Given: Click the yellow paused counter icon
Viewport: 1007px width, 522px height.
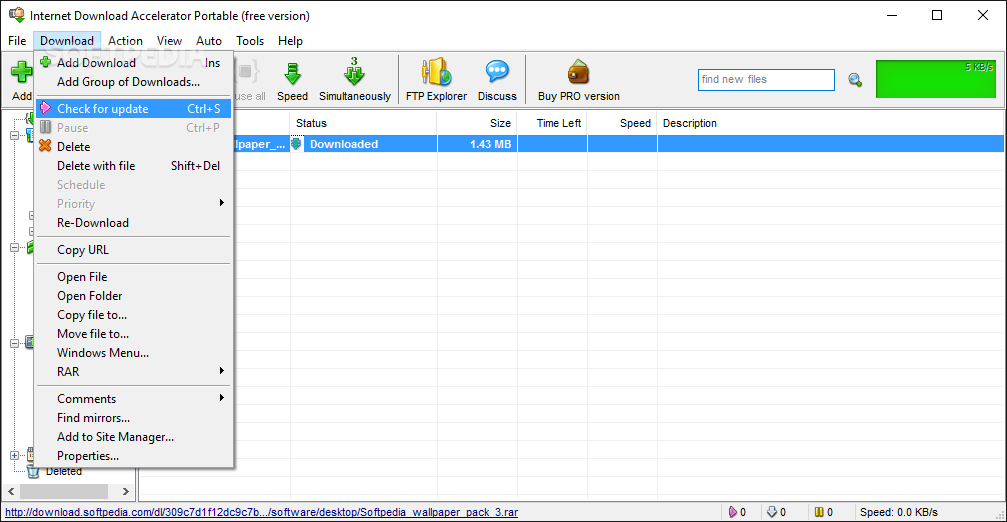Looking at the screenshot, I should pos(819,512).
